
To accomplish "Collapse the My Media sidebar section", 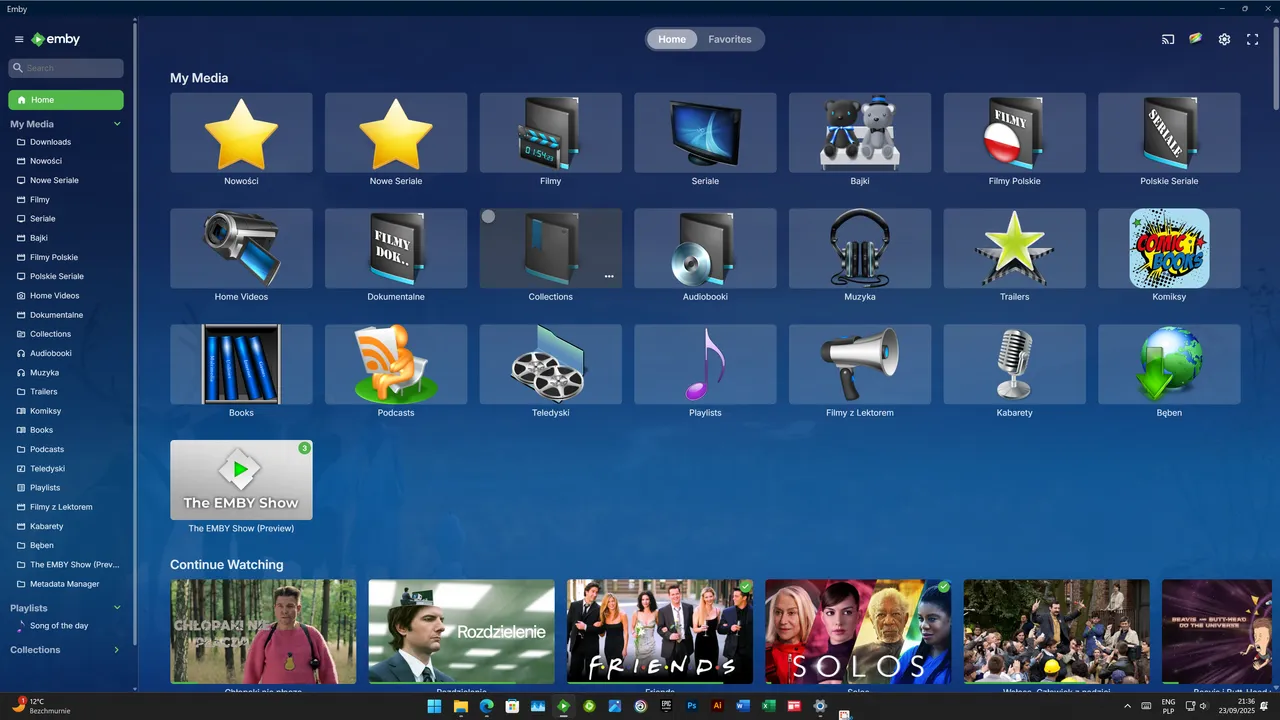I will click(x=117, y=124).
